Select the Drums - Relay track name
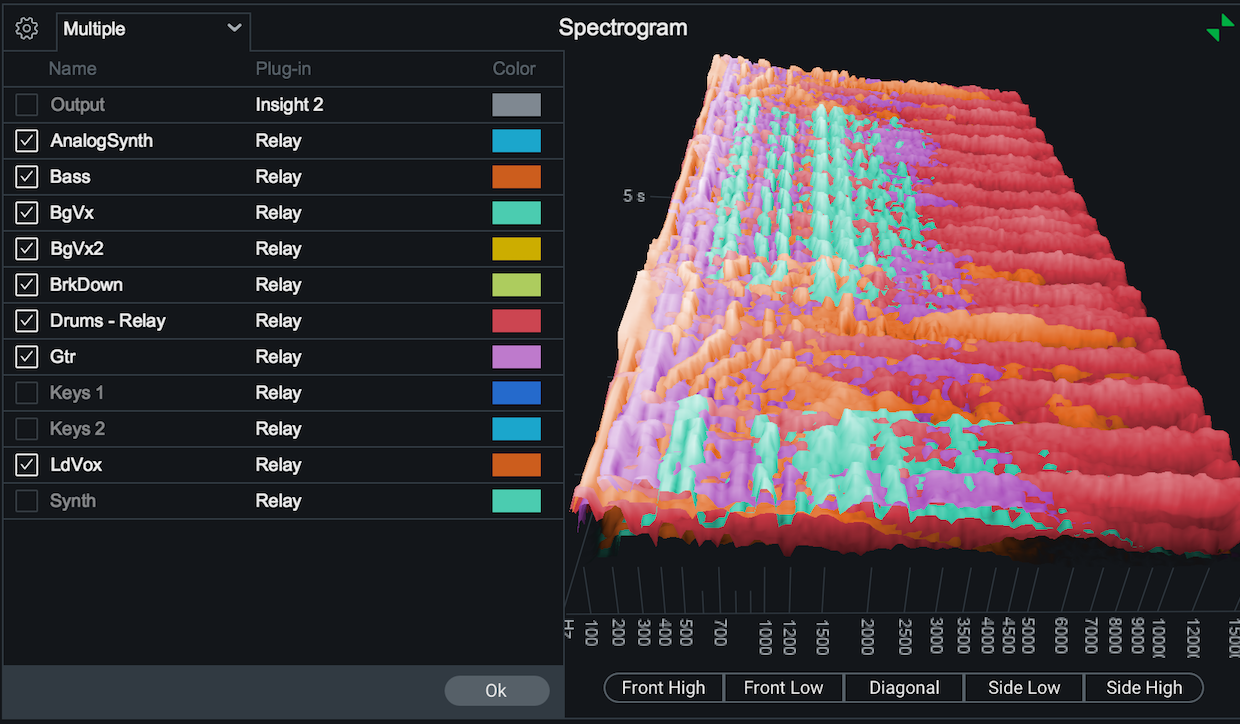The width and height of the screenshot is (1240, 724). [108, 321]
